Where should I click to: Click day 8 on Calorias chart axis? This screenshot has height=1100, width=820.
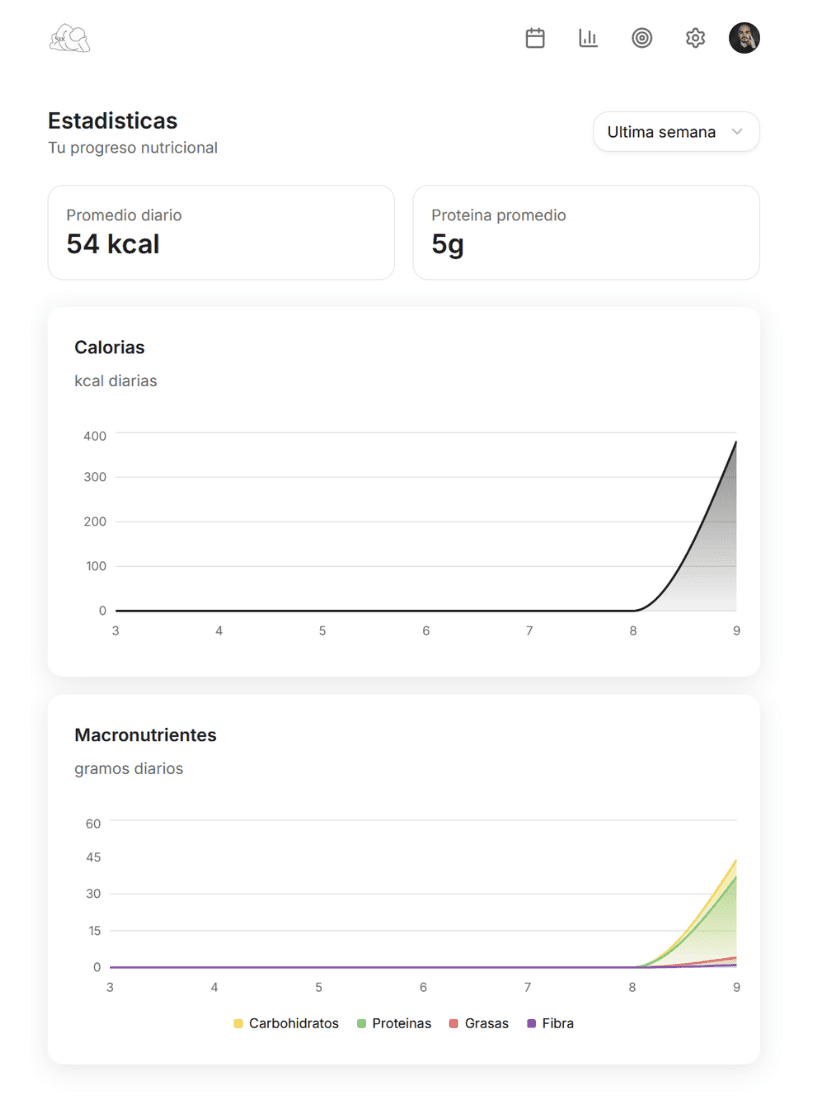click(633, 631)
